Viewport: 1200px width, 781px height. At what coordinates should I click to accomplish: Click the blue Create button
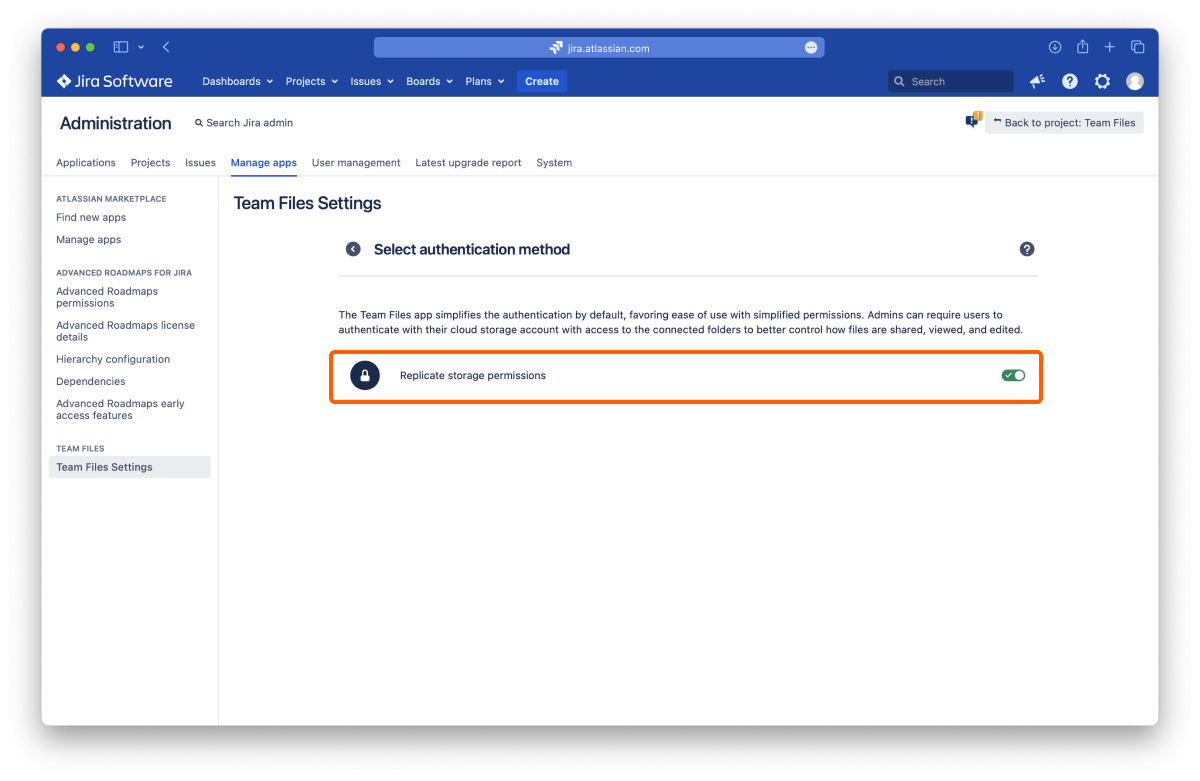[542, 81]
